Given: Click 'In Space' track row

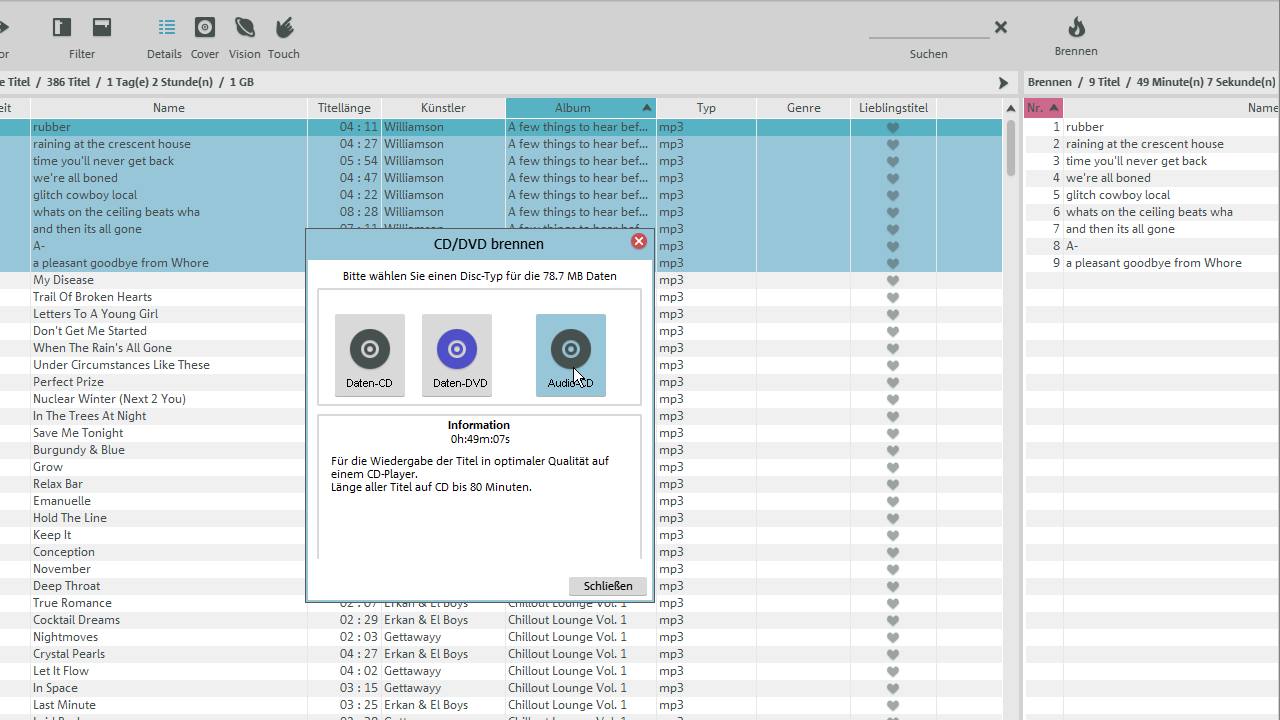Looking at the screenshot, I should [x=55, y=688].
